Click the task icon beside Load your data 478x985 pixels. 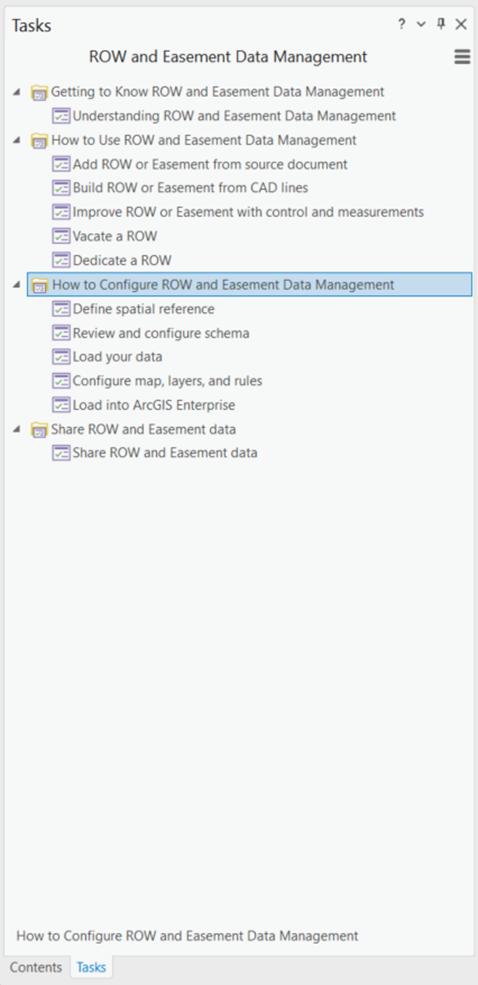(61, 356)
